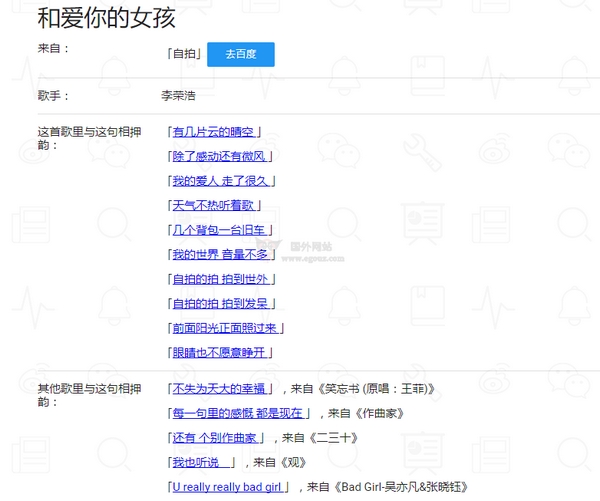Follow the link 前面阳光正面照过来
Screen dimensions: 600x501
tap(225, 328)
